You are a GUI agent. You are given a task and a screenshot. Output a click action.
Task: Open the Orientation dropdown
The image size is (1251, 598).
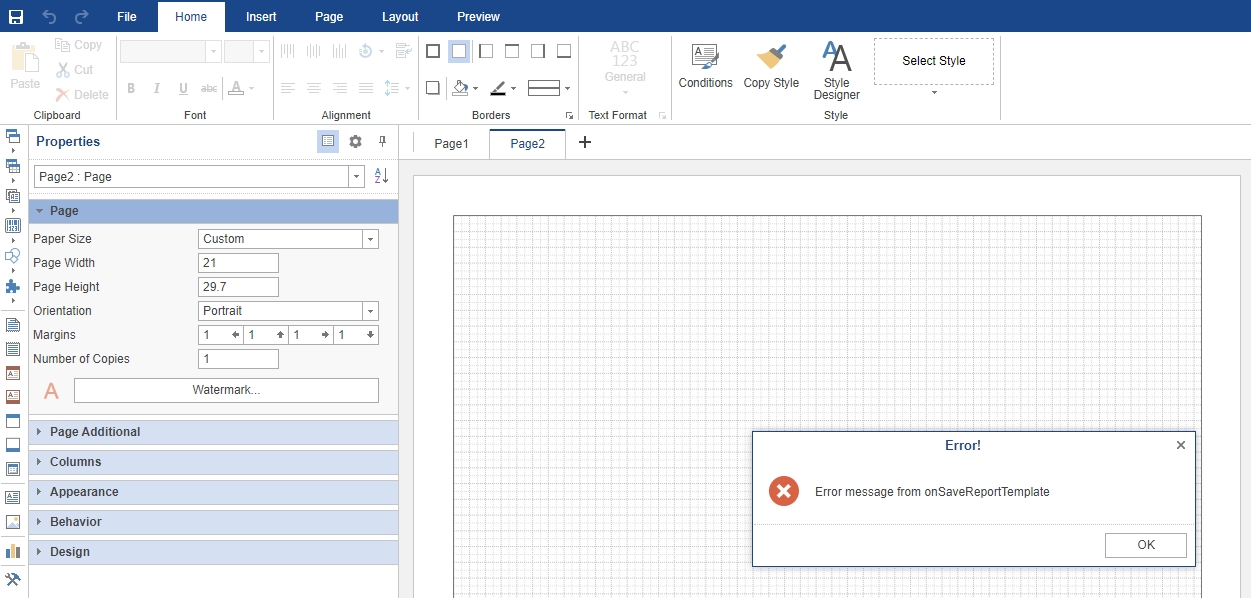(x=370, y=311)
